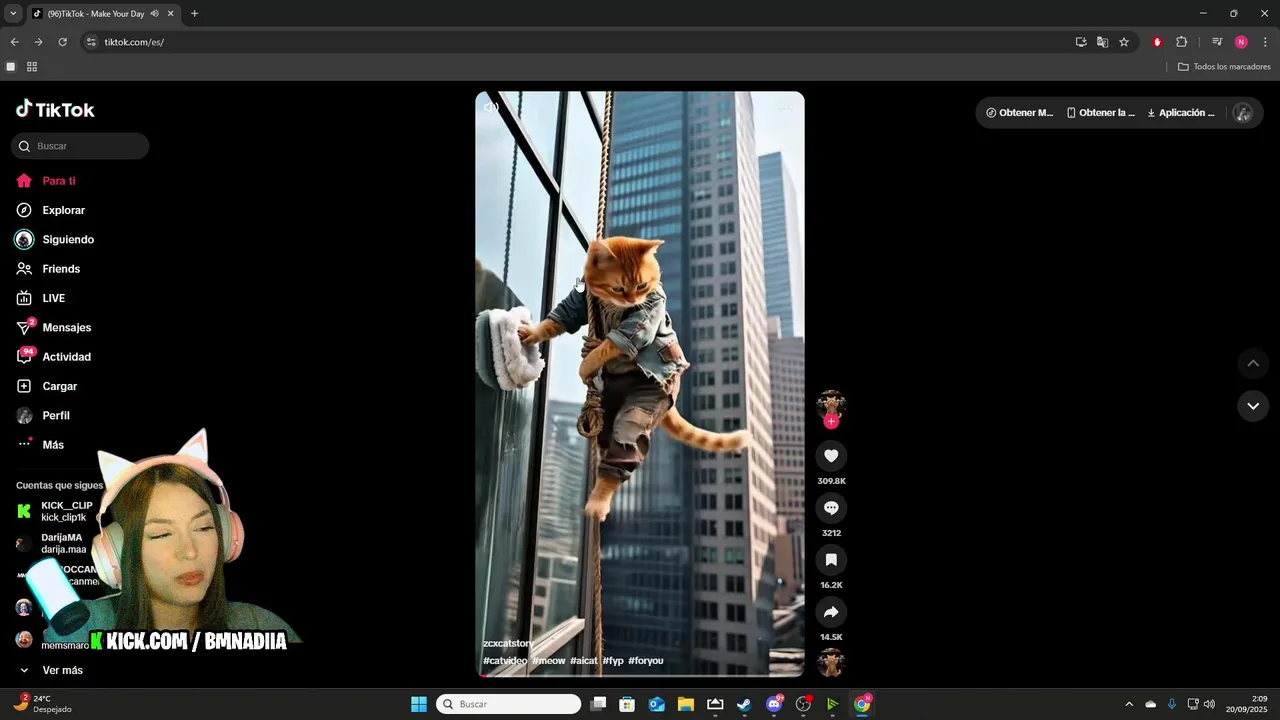Click the taskbar Buscar search box
The height and width of the screenshot is (720, 1280).
click(510, 704)
